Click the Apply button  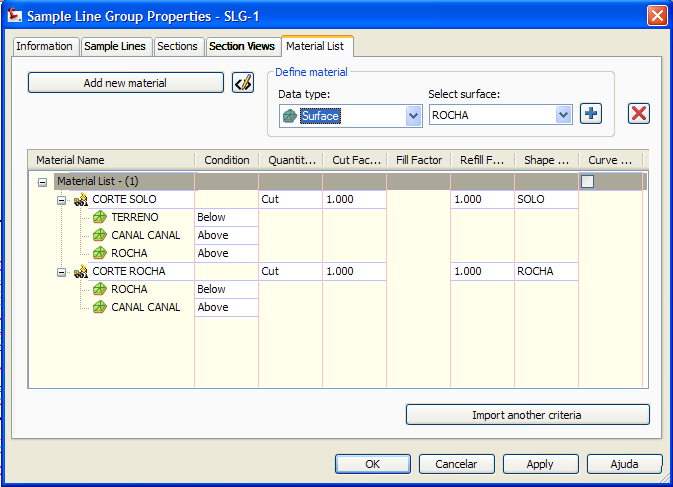540,464
